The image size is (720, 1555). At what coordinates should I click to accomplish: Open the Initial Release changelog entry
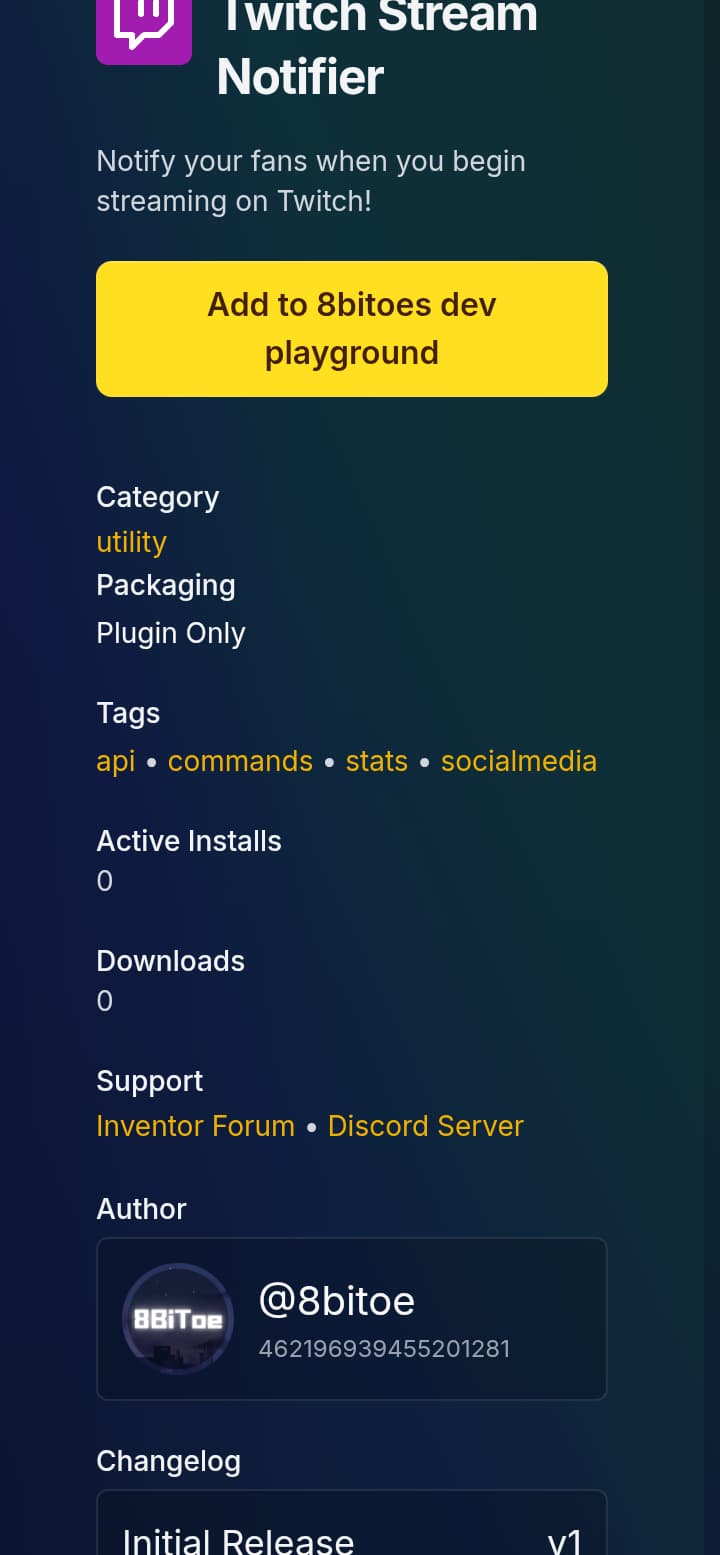(x=238, y=1540)
